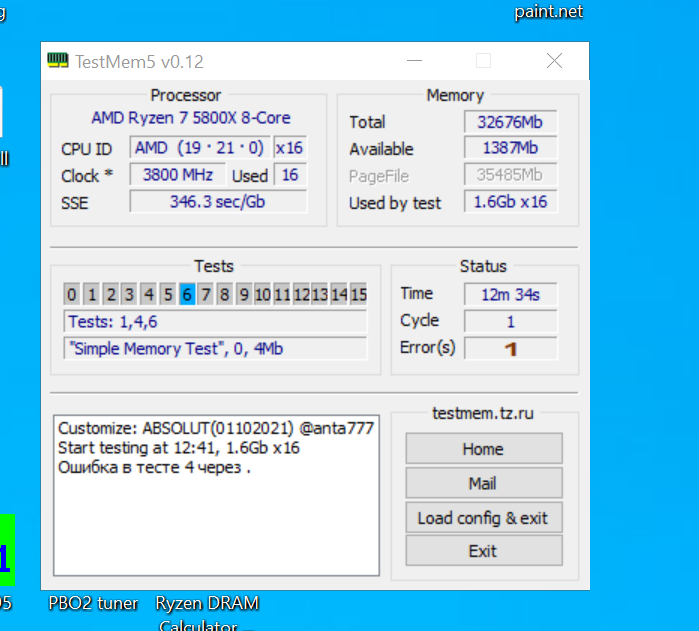
Task: Select test box number 4
Action: 148,294
